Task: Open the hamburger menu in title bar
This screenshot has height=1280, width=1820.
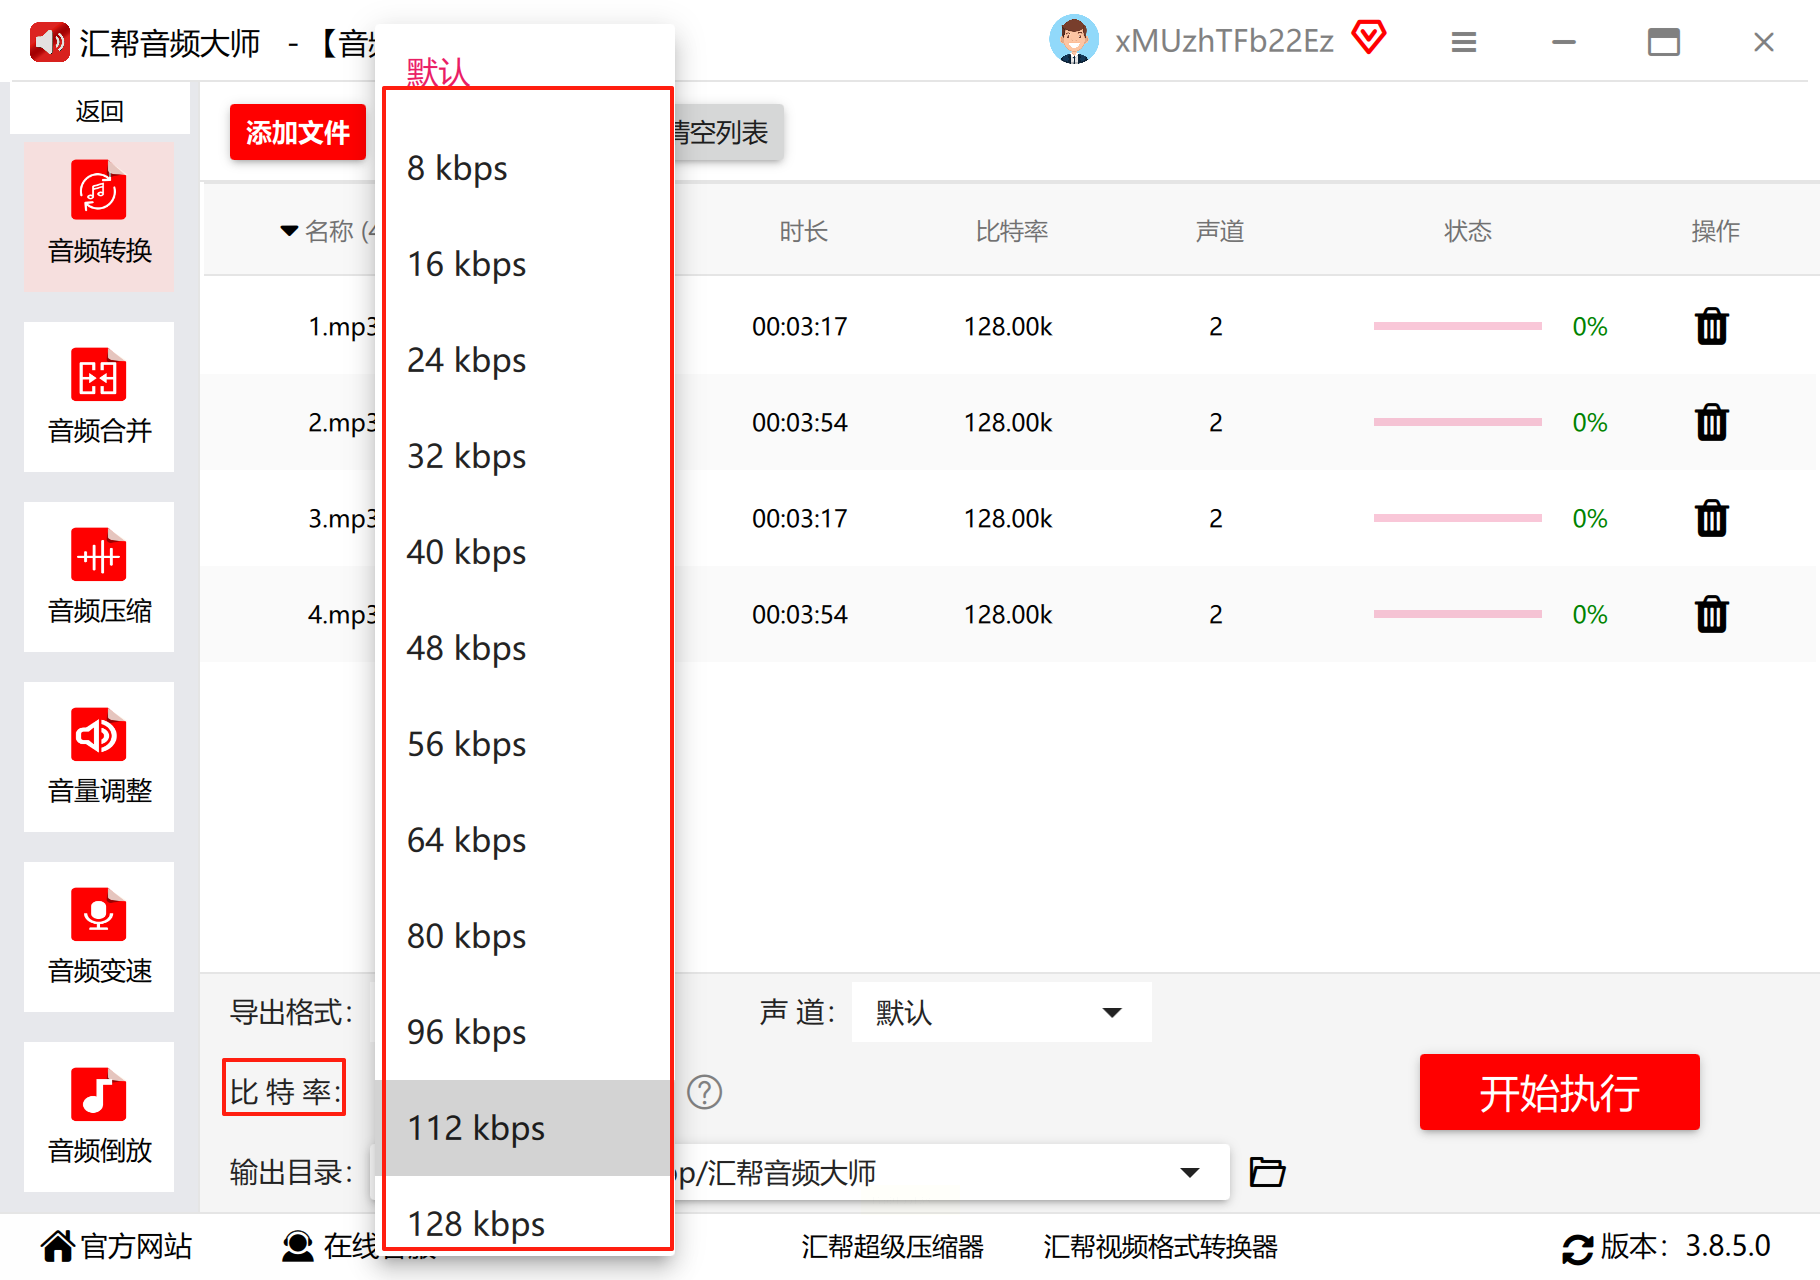Action: (x=1463, y=42)
